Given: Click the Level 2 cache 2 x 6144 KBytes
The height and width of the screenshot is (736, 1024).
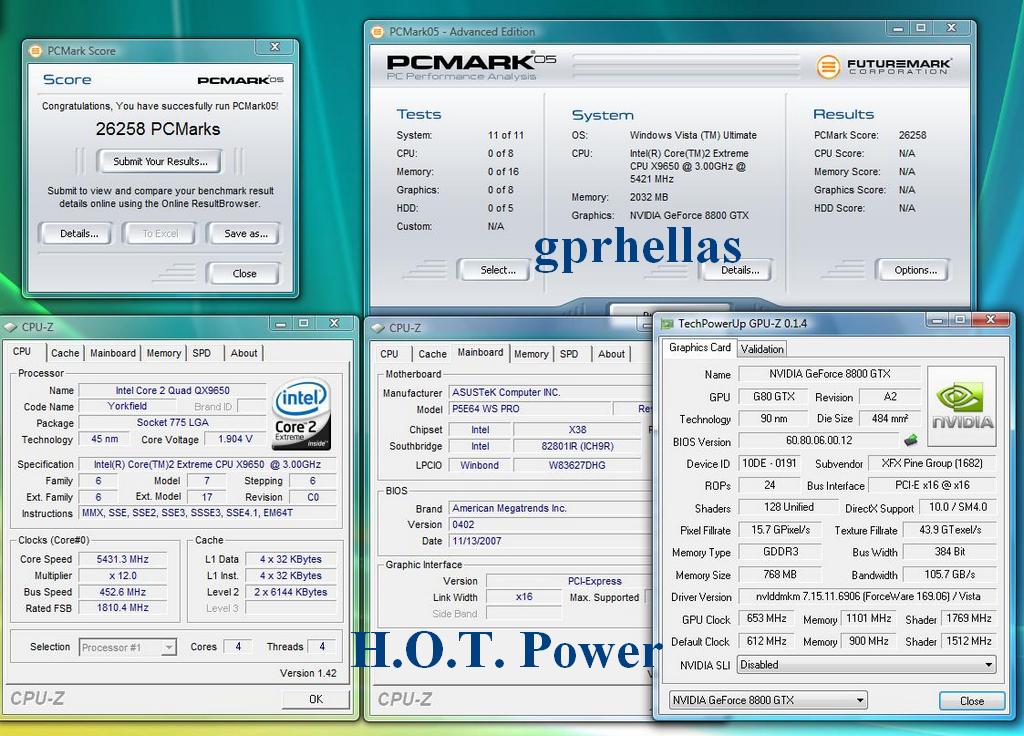Looking at the screenshot, I should [x=291, y=592].
